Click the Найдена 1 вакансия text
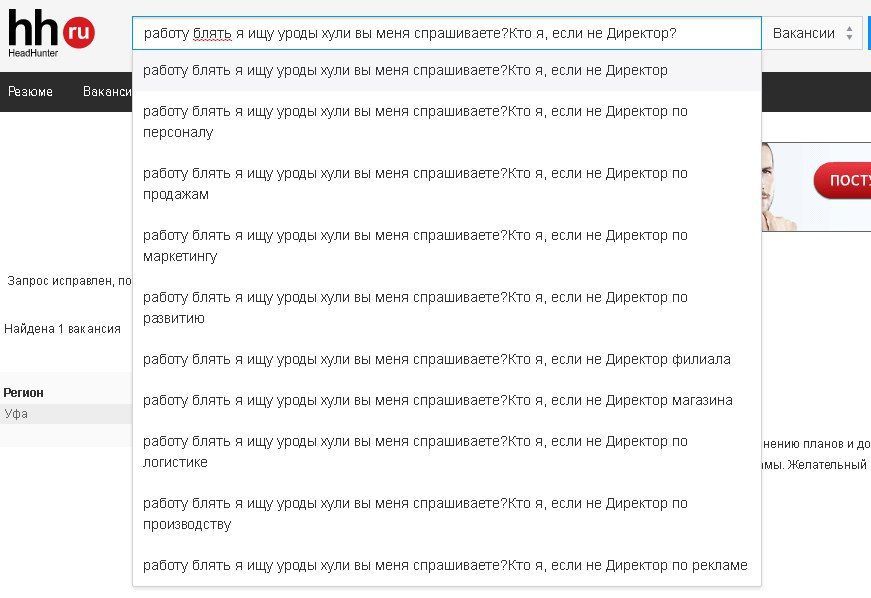The width and height of the screenshot is (871, 598). 62,329
